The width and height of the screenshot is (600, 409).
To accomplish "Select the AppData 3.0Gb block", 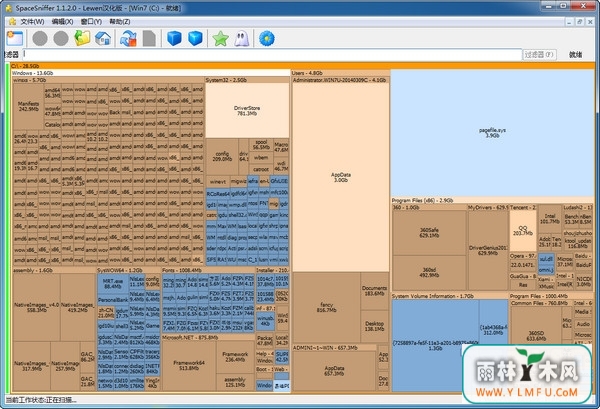I will coord(341,177).
